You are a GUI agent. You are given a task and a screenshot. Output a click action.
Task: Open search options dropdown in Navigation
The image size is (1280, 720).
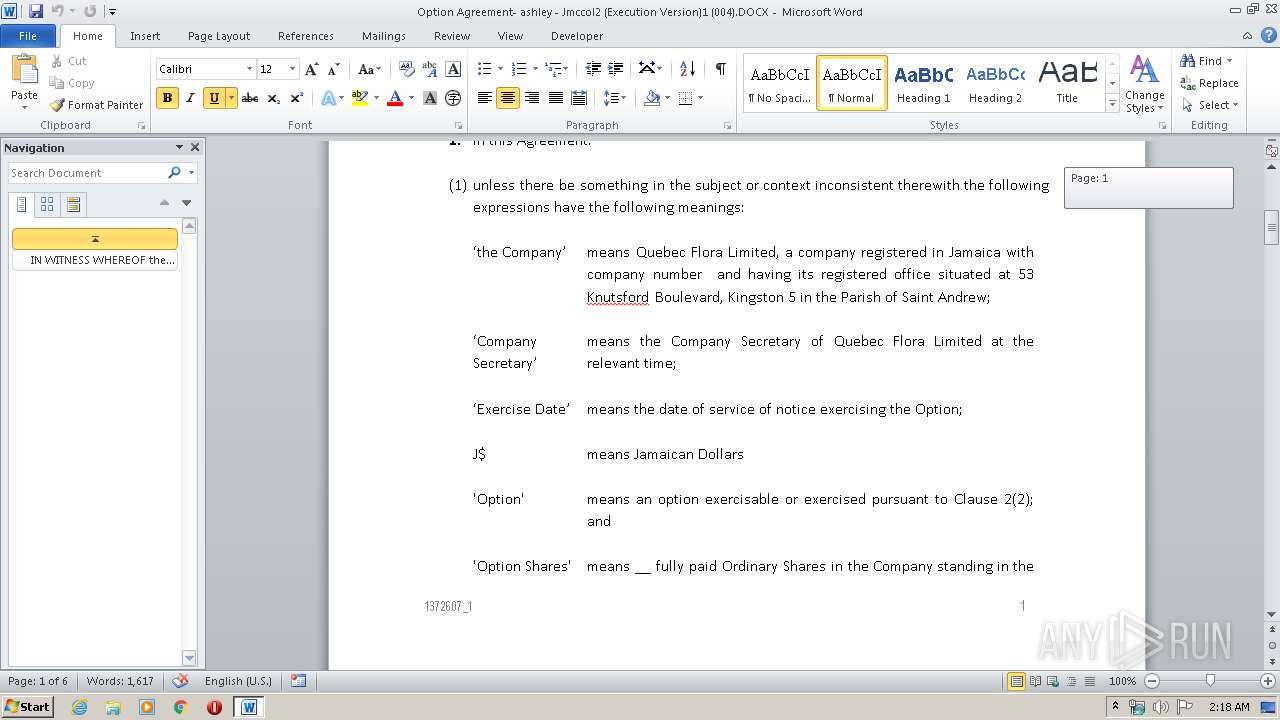(191, 173)
